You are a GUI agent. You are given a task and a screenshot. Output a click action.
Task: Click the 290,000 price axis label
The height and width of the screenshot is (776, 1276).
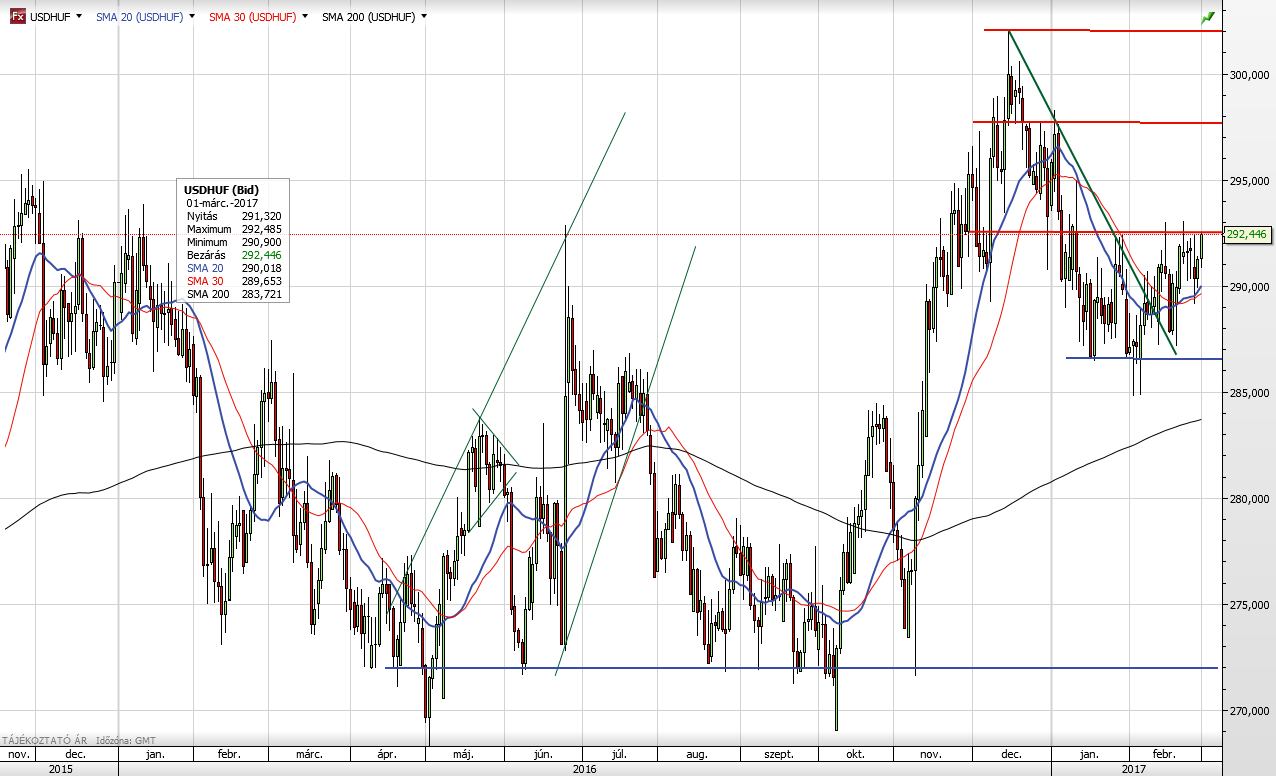[1249, 287]
